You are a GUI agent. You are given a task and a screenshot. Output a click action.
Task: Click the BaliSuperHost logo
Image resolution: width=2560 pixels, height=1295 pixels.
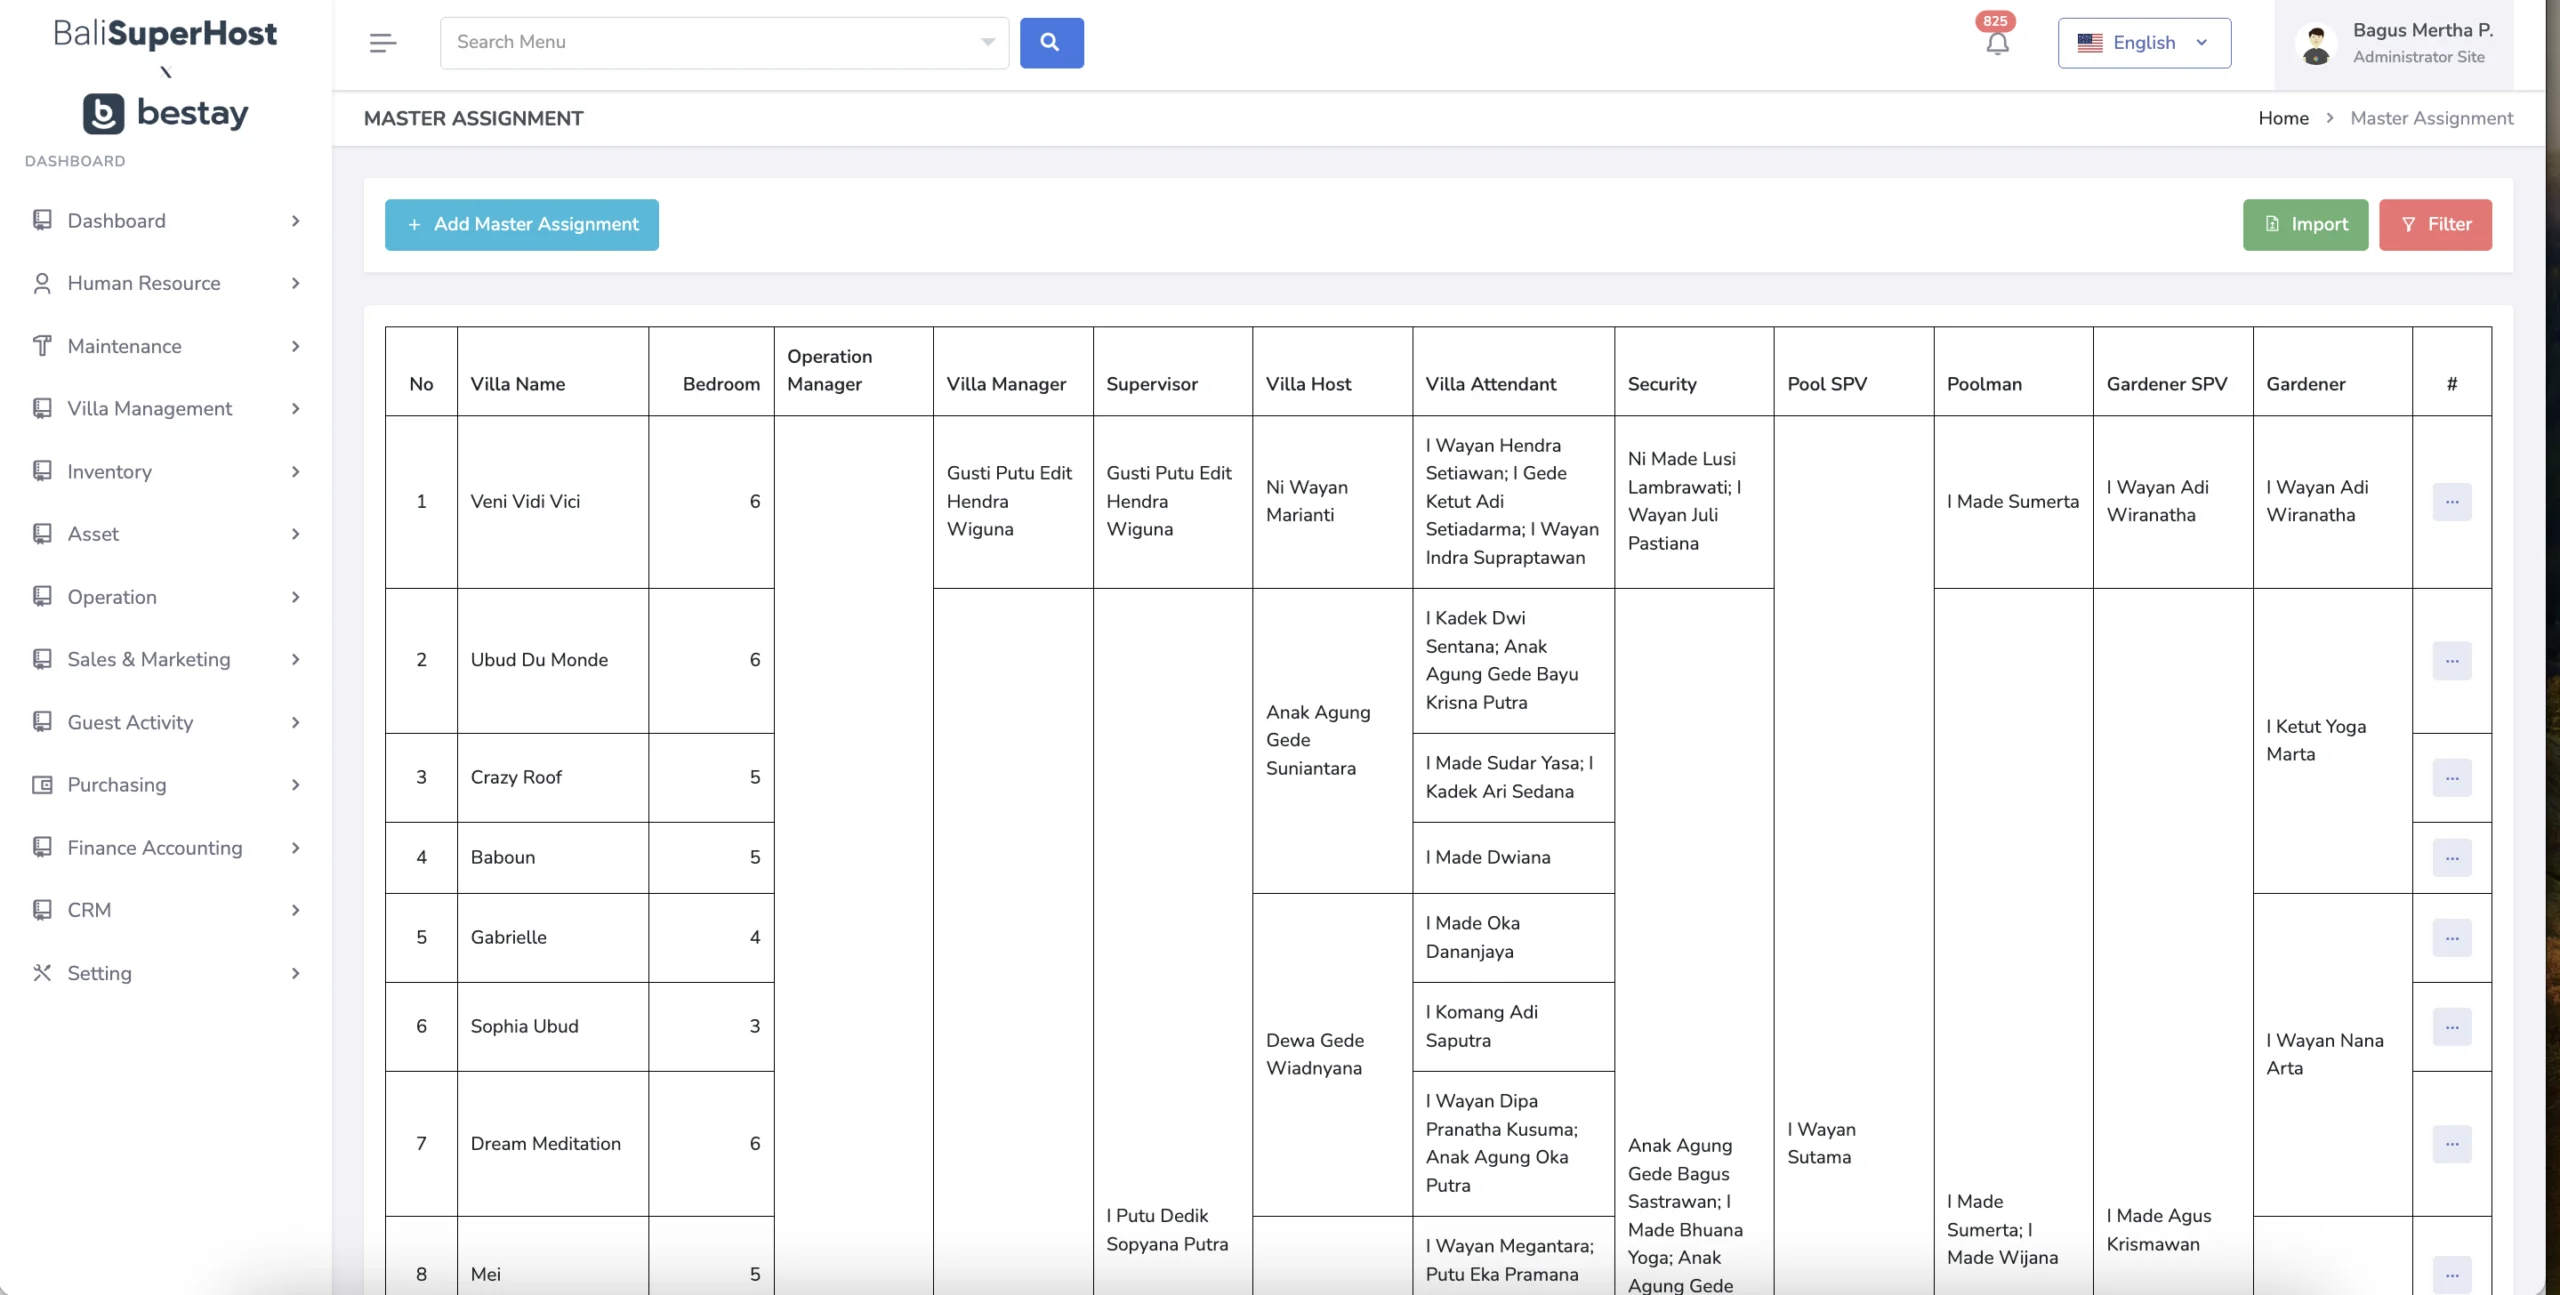165,34
